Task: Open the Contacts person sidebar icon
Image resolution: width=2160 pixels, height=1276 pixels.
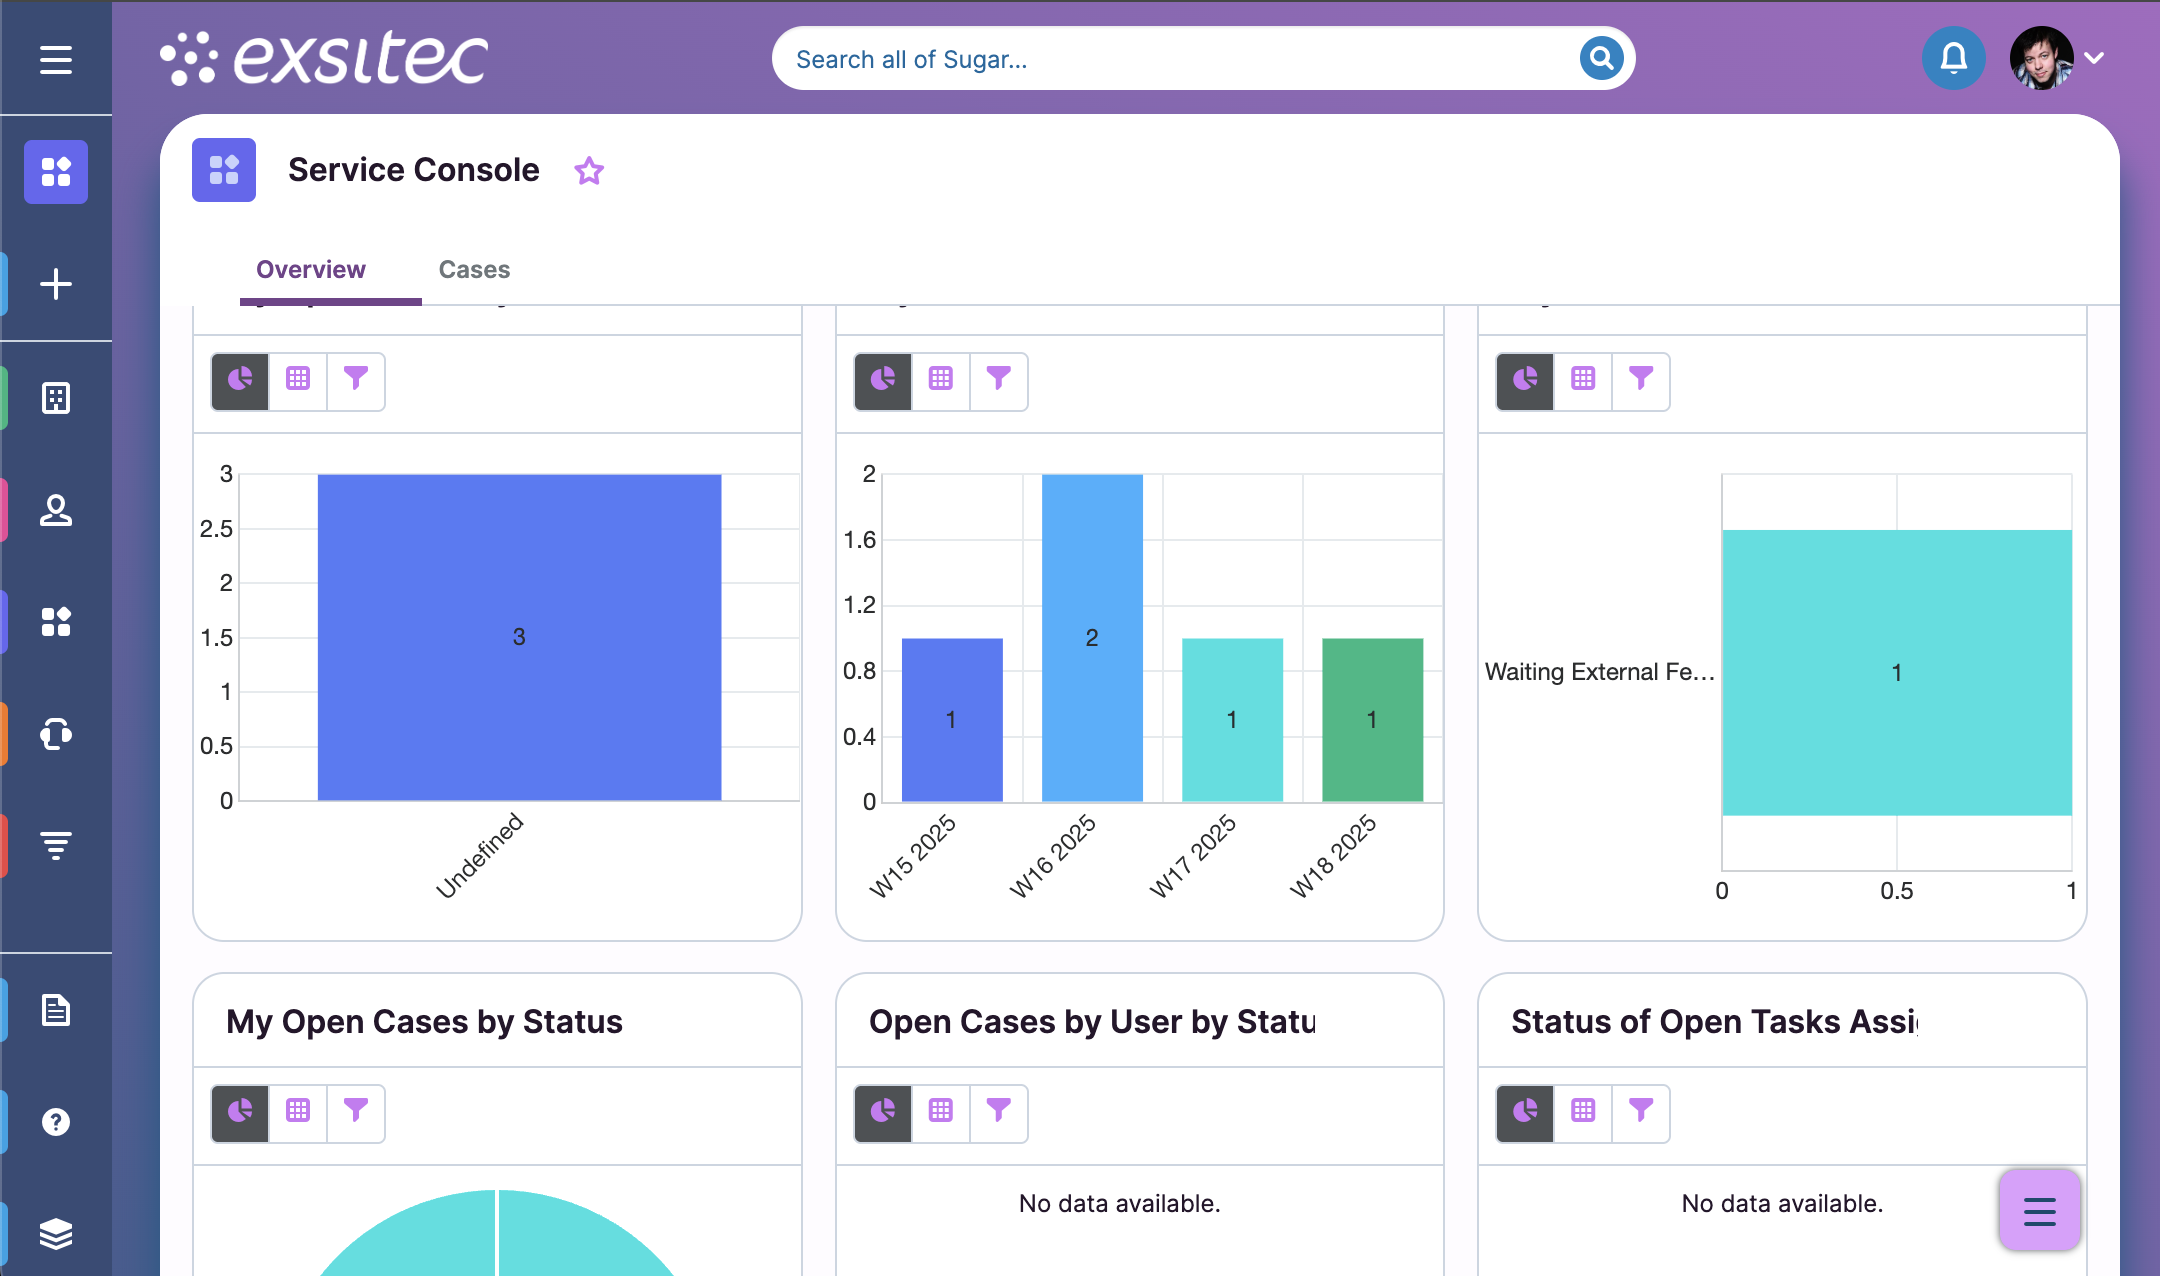Action: coord(56,510)
